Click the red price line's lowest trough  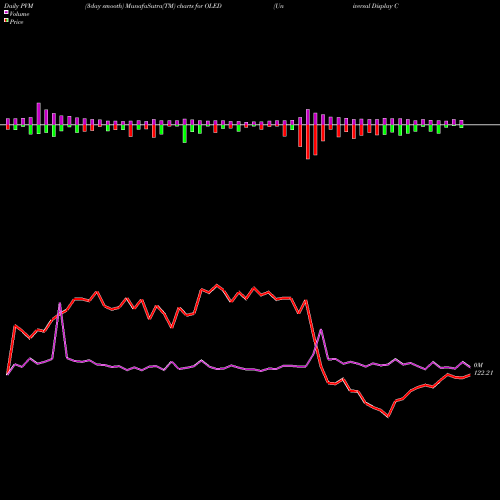point(388,416)
